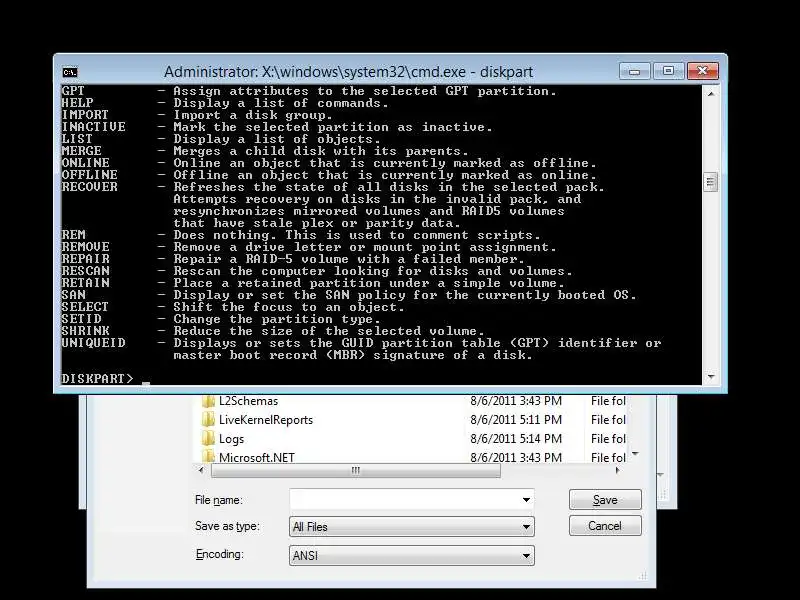Click the Save dialog corner grip
Screen dimensions: 800x600
pyautogui.click(x=643, y=576)
